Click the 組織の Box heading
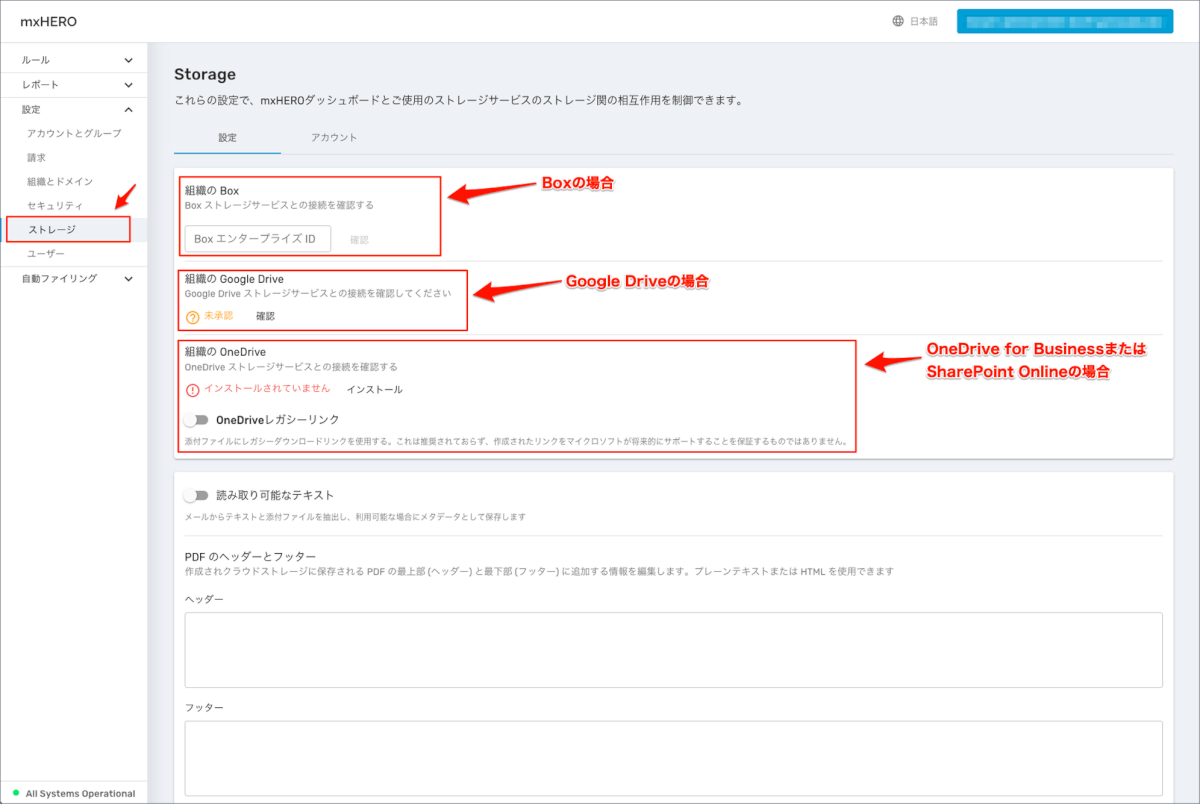 point(212,190)
